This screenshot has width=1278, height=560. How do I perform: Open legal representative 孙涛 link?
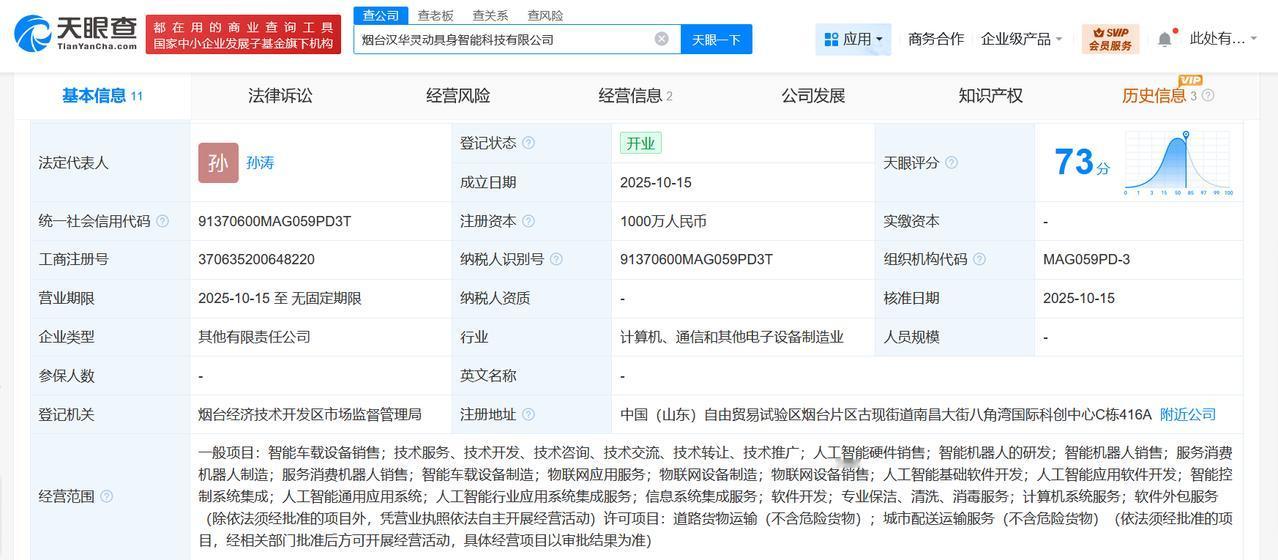pos(260,162)
